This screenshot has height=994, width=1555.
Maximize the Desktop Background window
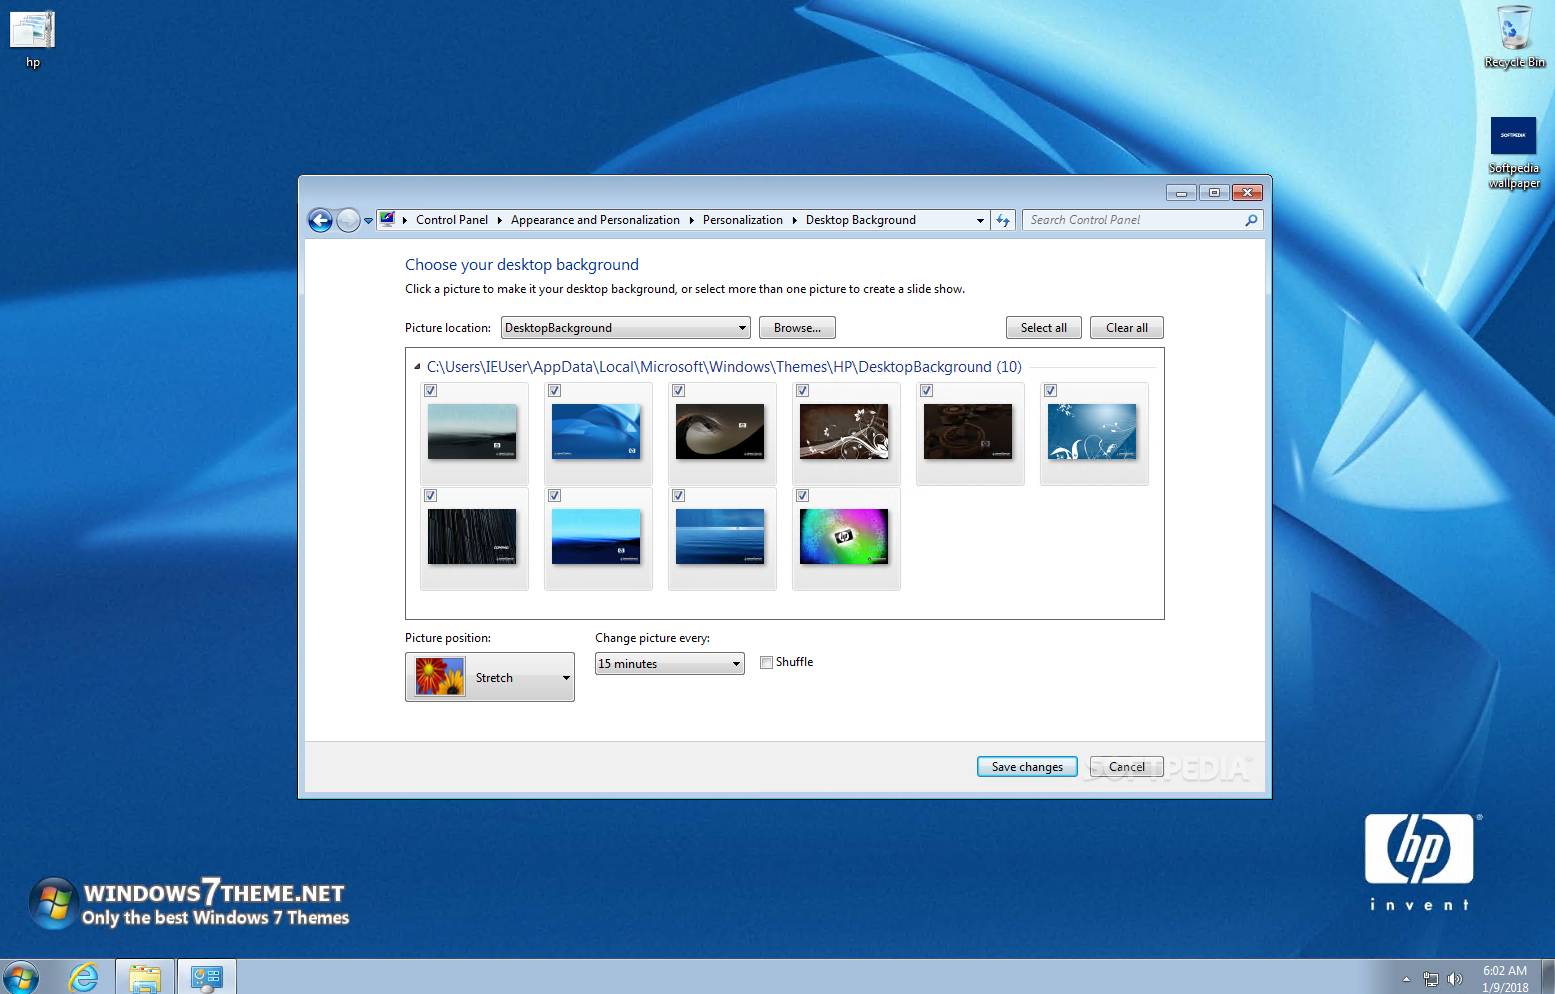click(x=1214, y=192)
